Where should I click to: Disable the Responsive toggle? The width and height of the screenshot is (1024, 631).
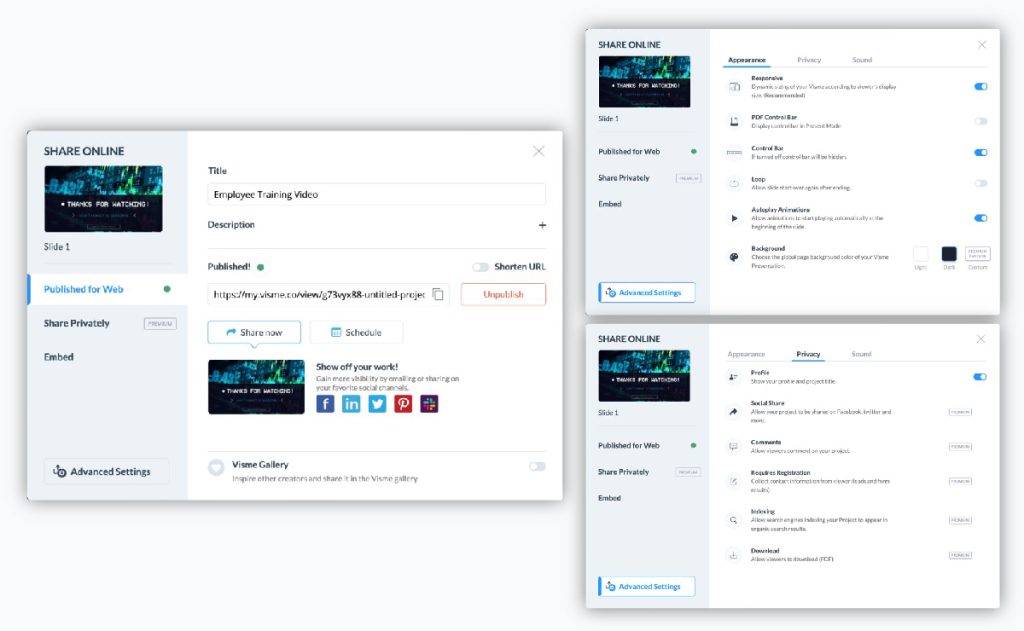tap(980, 87)
